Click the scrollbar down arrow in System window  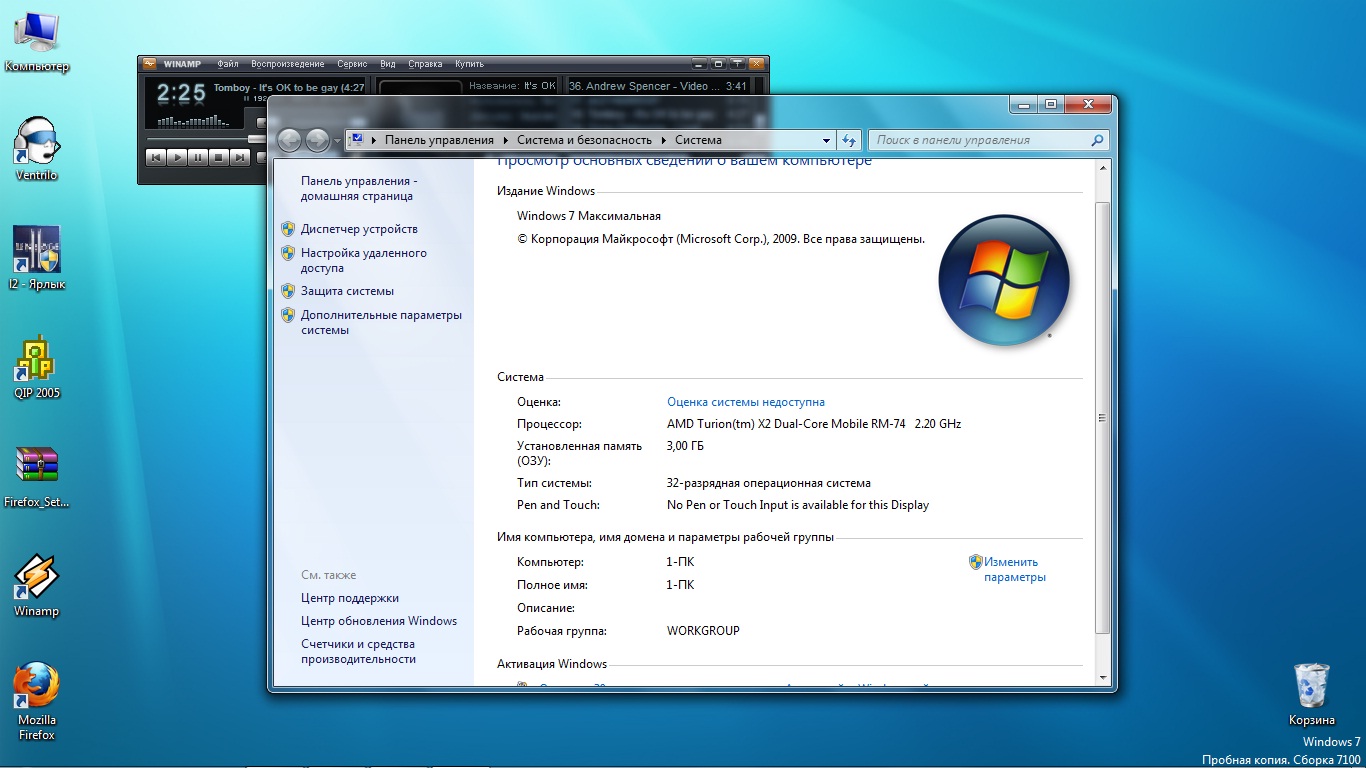coord(1103,677)
